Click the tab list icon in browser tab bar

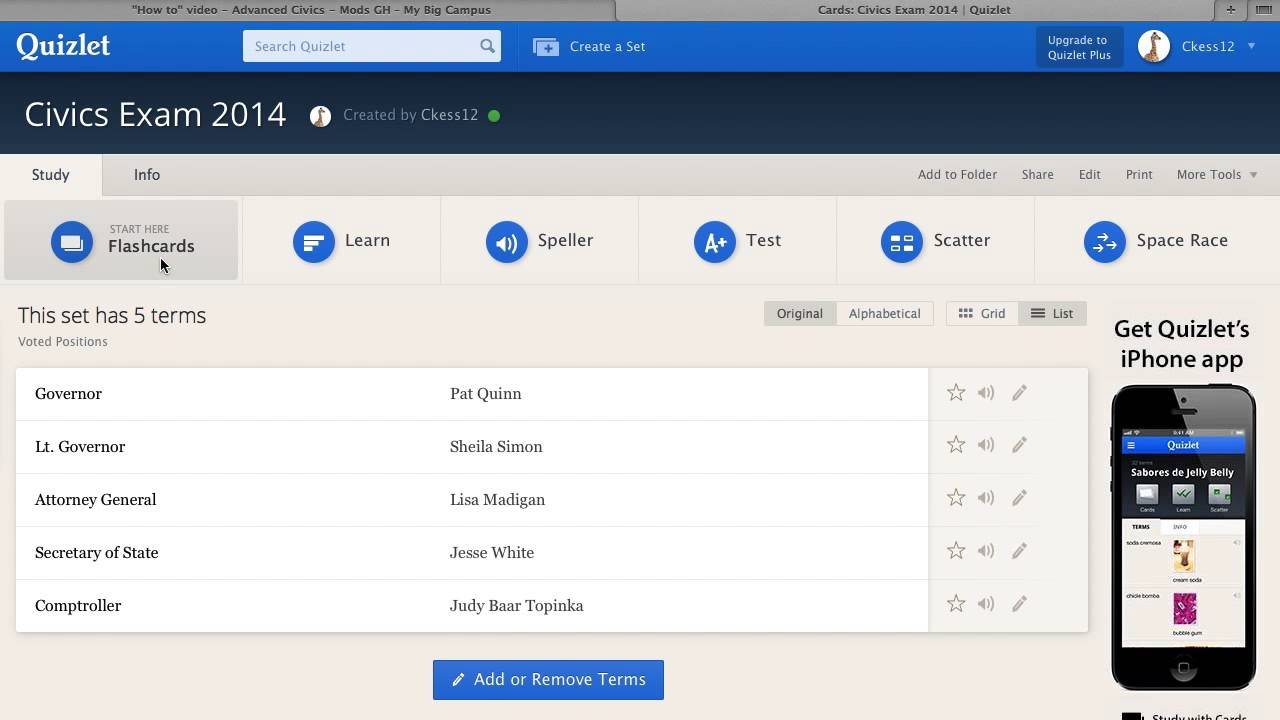(1264, 10)
